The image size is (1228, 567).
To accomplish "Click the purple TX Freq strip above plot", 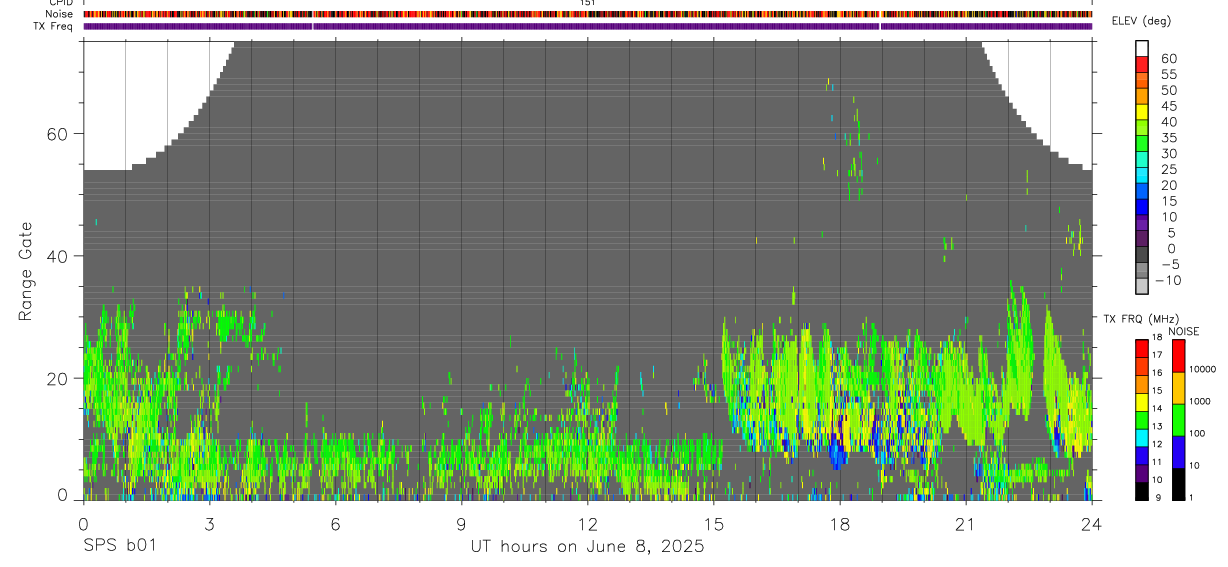I will pos(588,26).
